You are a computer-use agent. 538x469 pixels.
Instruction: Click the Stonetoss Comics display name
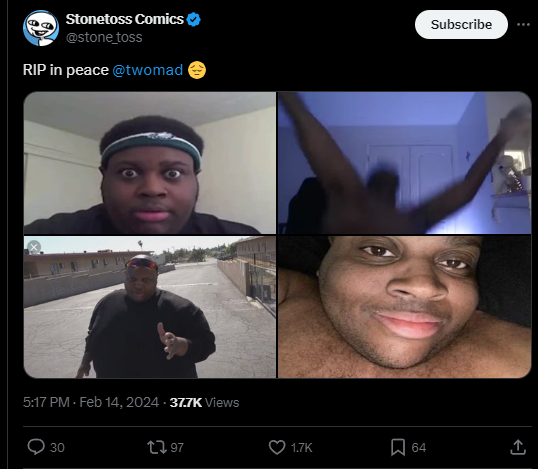point(125,19)
